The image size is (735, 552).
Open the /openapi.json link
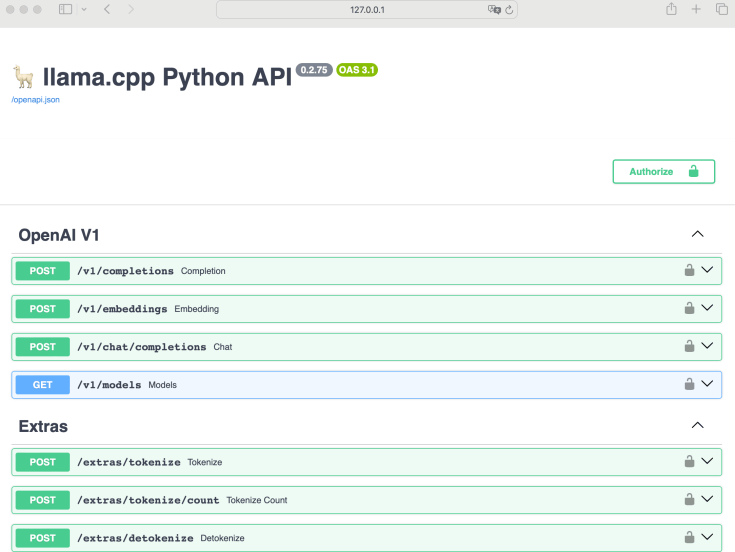[36, 100]
